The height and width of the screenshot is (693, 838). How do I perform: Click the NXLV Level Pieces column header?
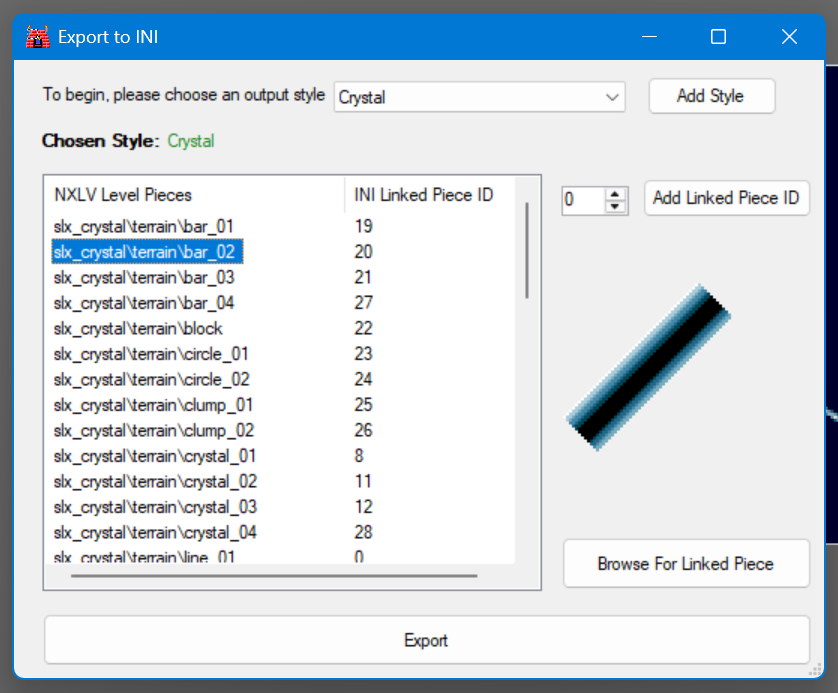click(123, 195)
